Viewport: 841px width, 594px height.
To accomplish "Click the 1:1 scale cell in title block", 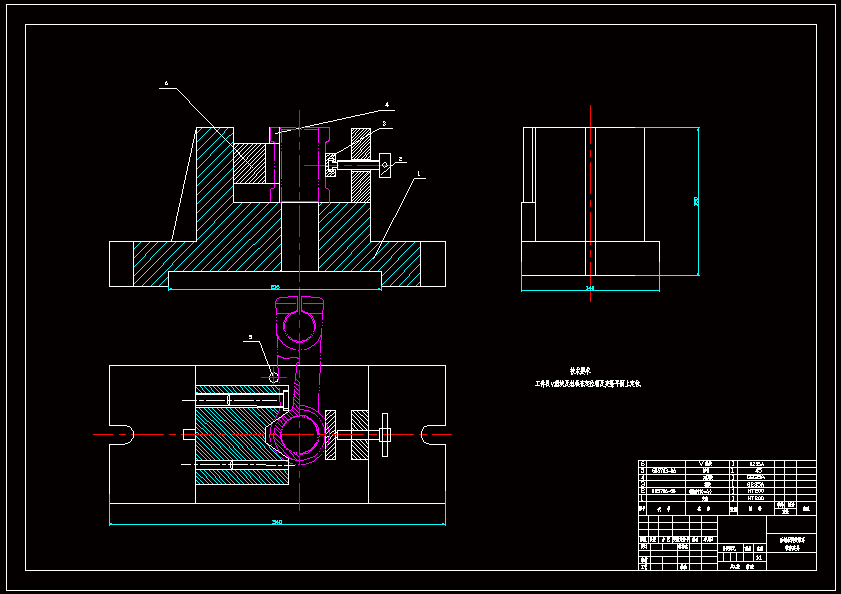I will pos(759,558).
